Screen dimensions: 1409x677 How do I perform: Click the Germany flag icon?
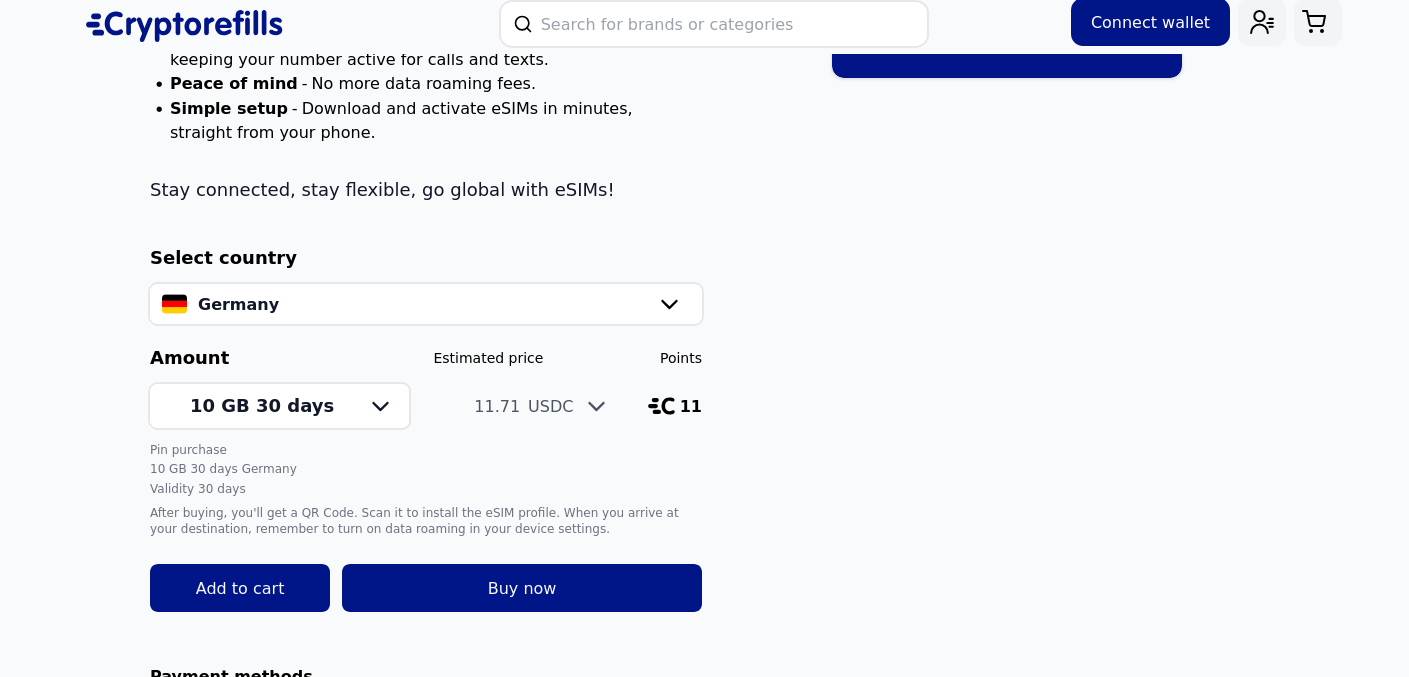click(x=174, y=304)
